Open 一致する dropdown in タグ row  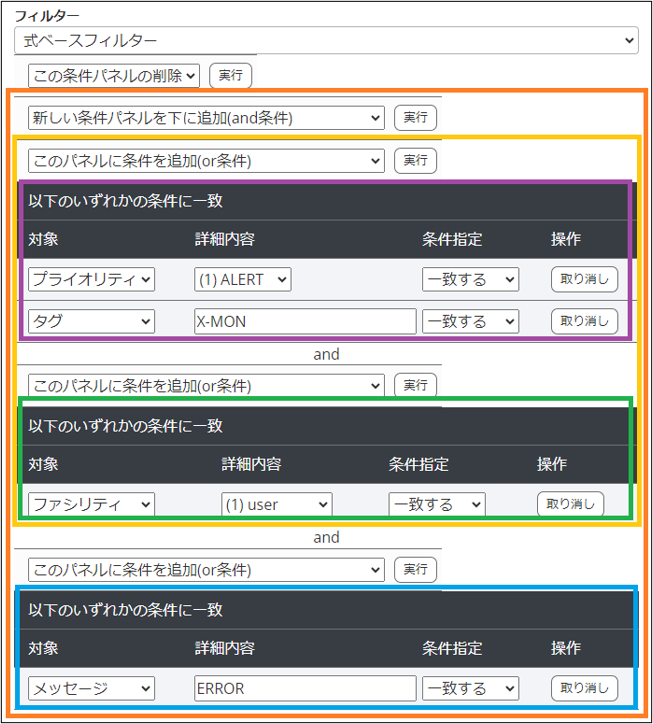coord(470,321)
